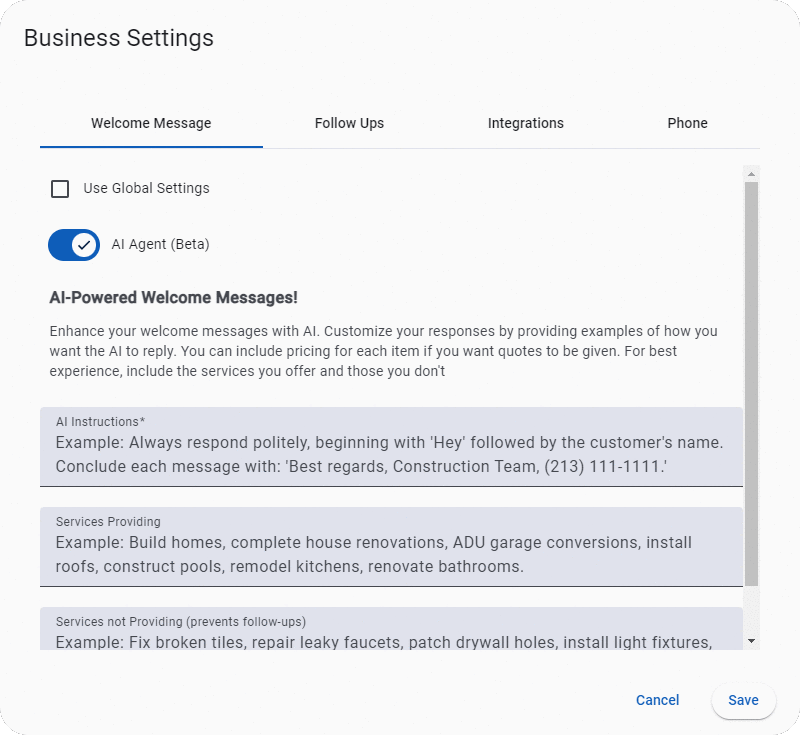This screenshot has height=735, width=800.
Task: Click the scrollbar track below the thumb
Action: tap(751, 610)
